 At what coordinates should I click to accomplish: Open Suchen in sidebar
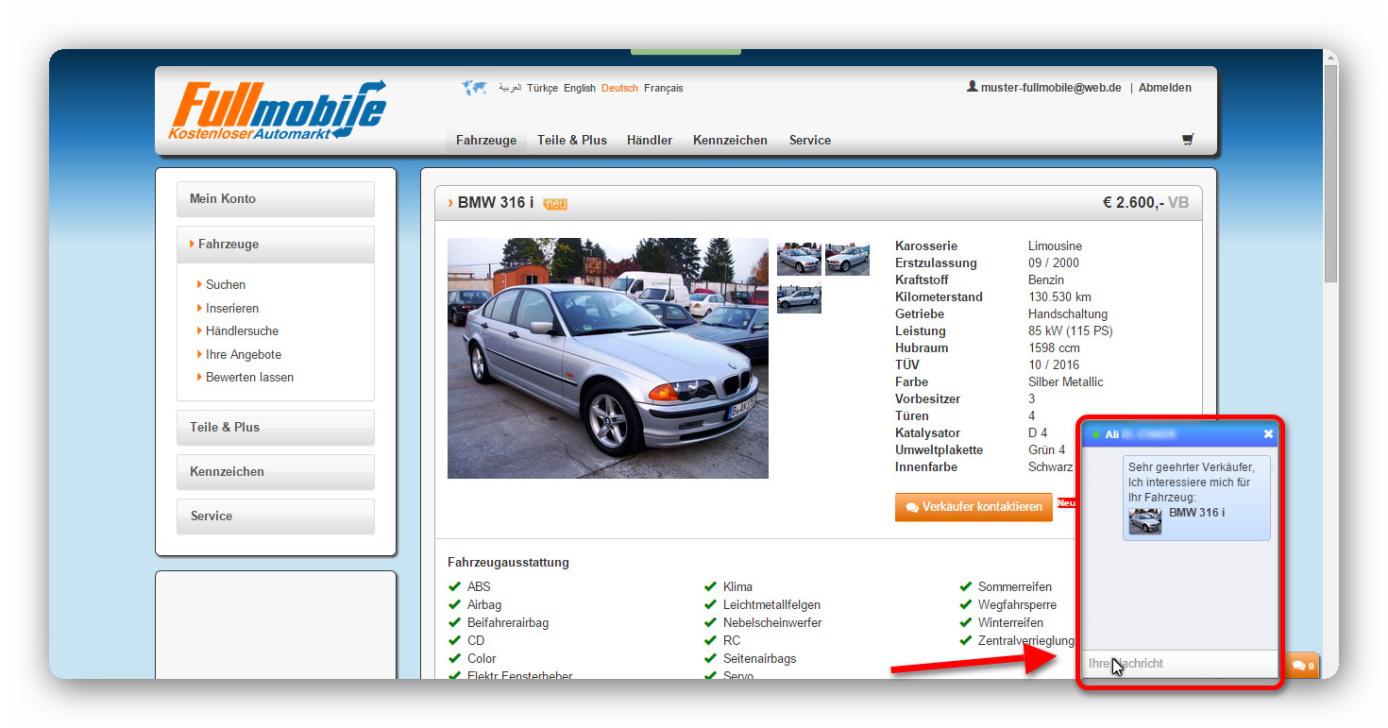coord(225,285)
